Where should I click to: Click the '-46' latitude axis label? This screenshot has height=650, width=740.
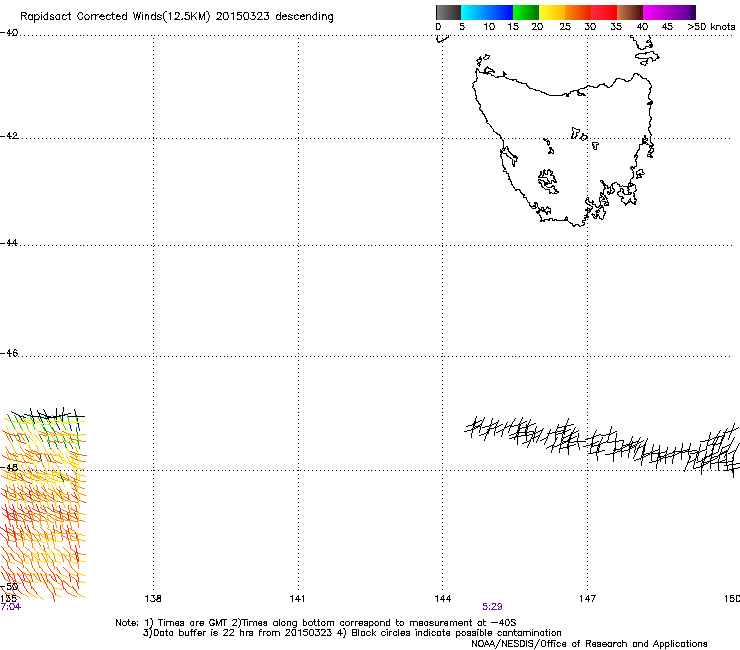click(x=9, y=353)
